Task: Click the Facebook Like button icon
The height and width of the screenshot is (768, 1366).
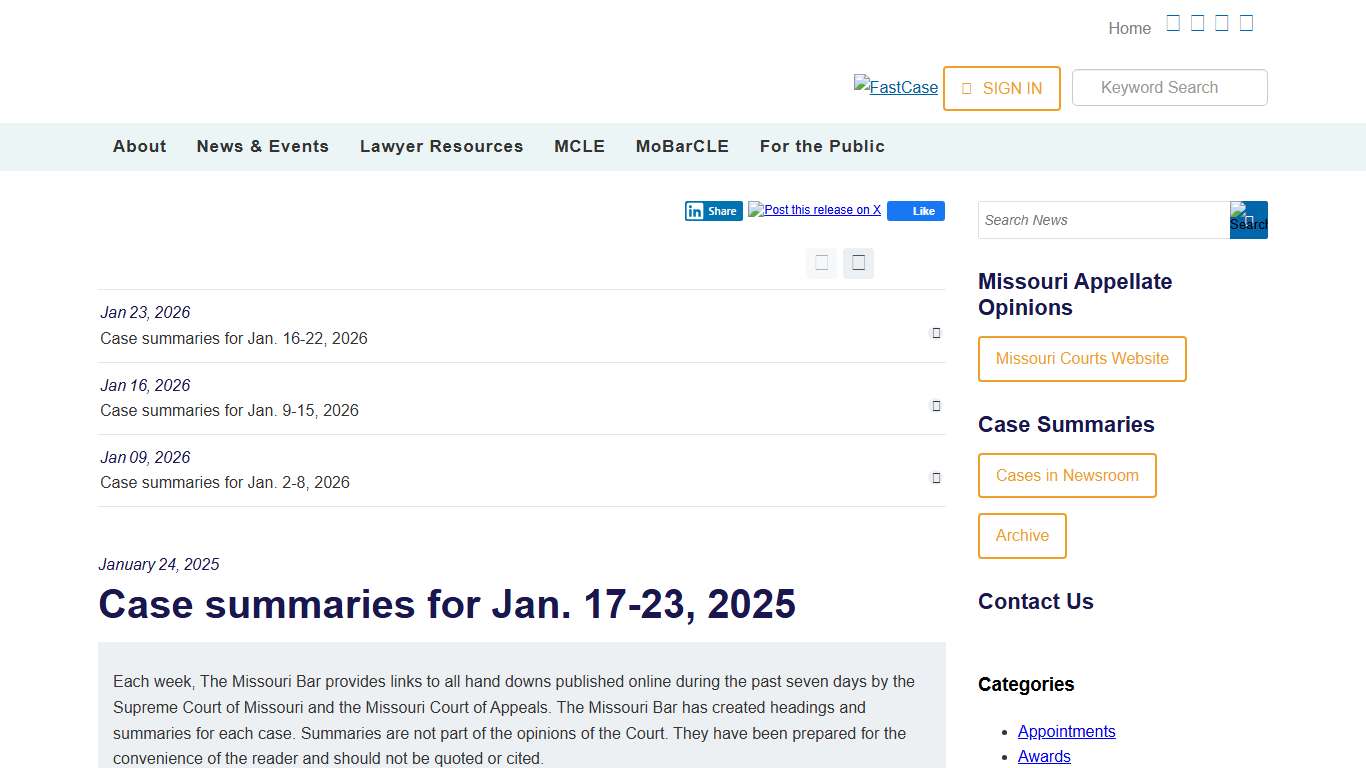Action: click(915, 211)
